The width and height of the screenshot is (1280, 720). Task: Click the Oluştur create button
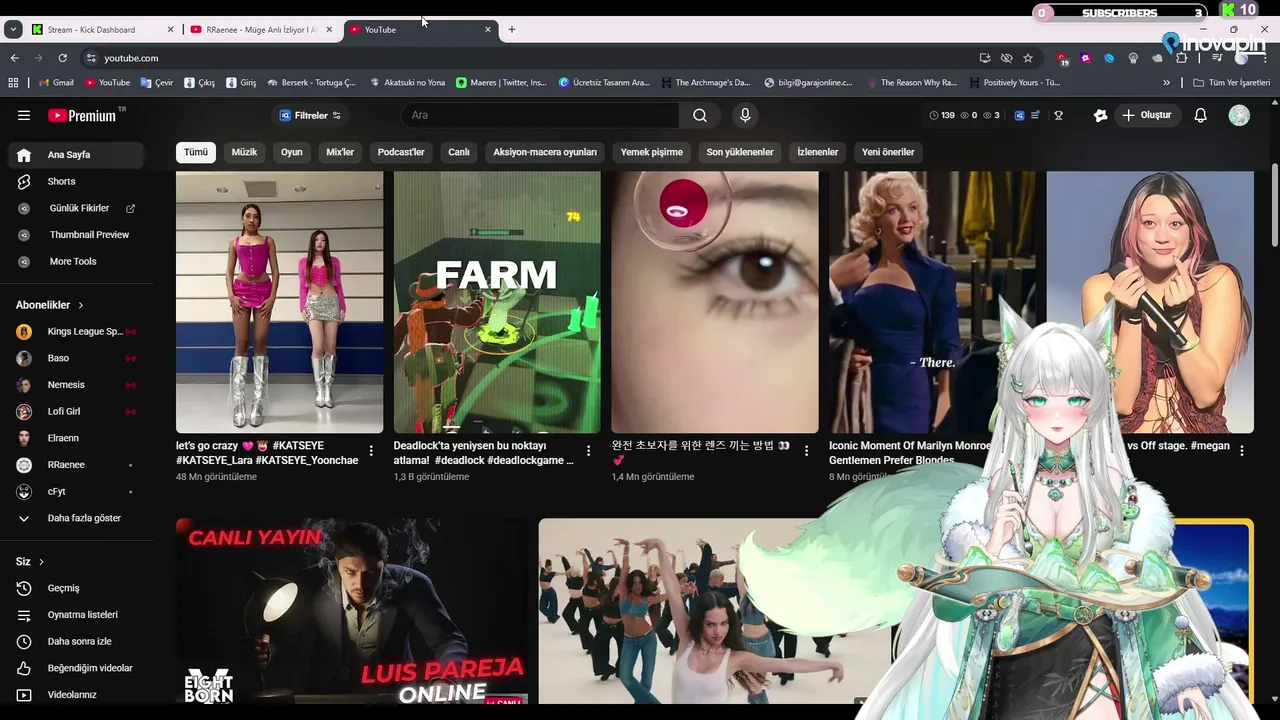tap(1146, 115)
